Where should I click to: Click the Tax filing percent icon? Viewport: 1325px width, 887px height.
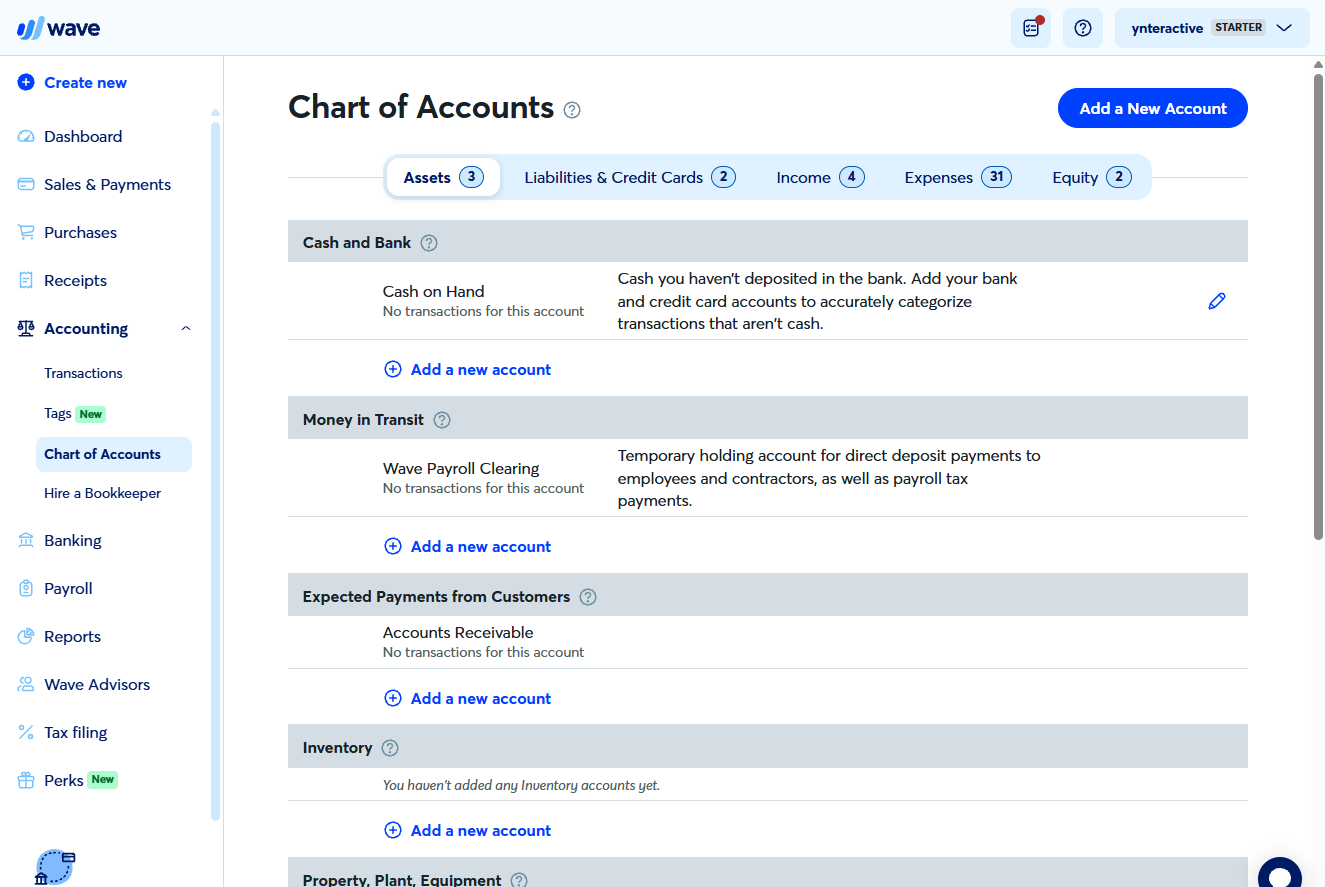[x=26, y=733]
